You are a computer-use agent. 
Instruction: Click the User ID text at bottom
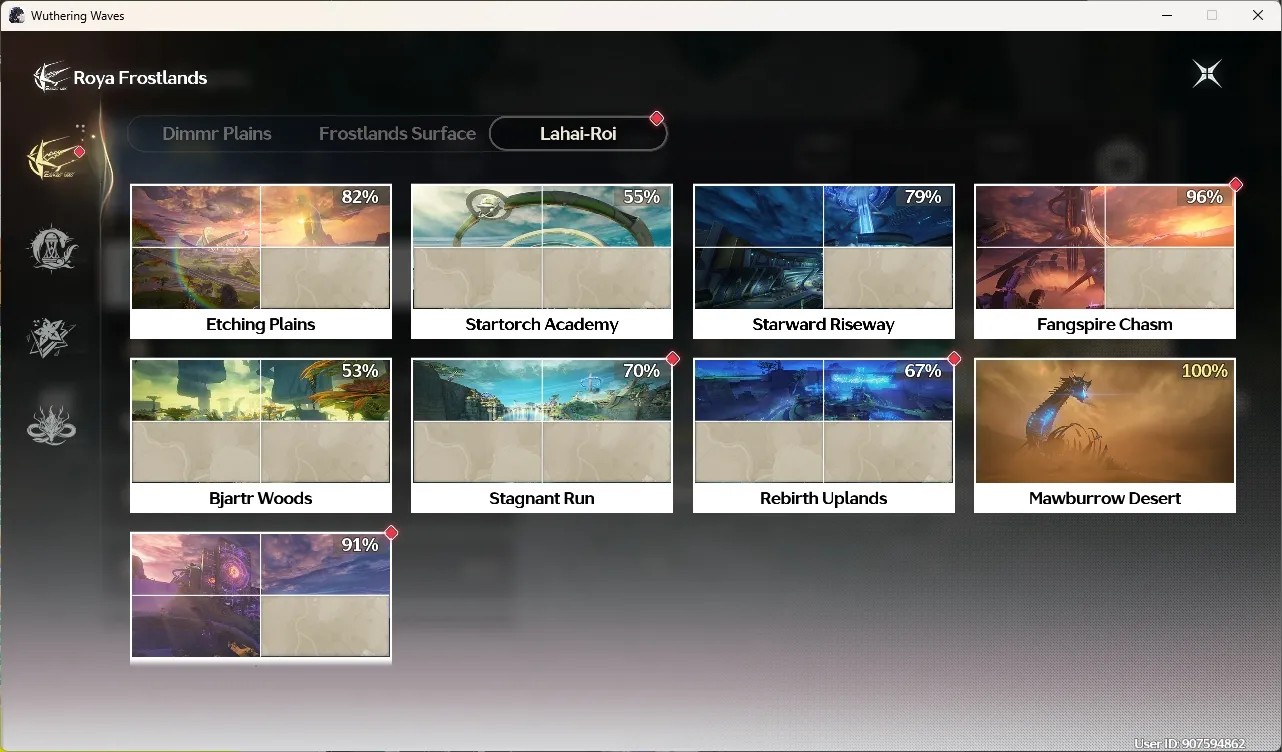tap(1190, 744)
